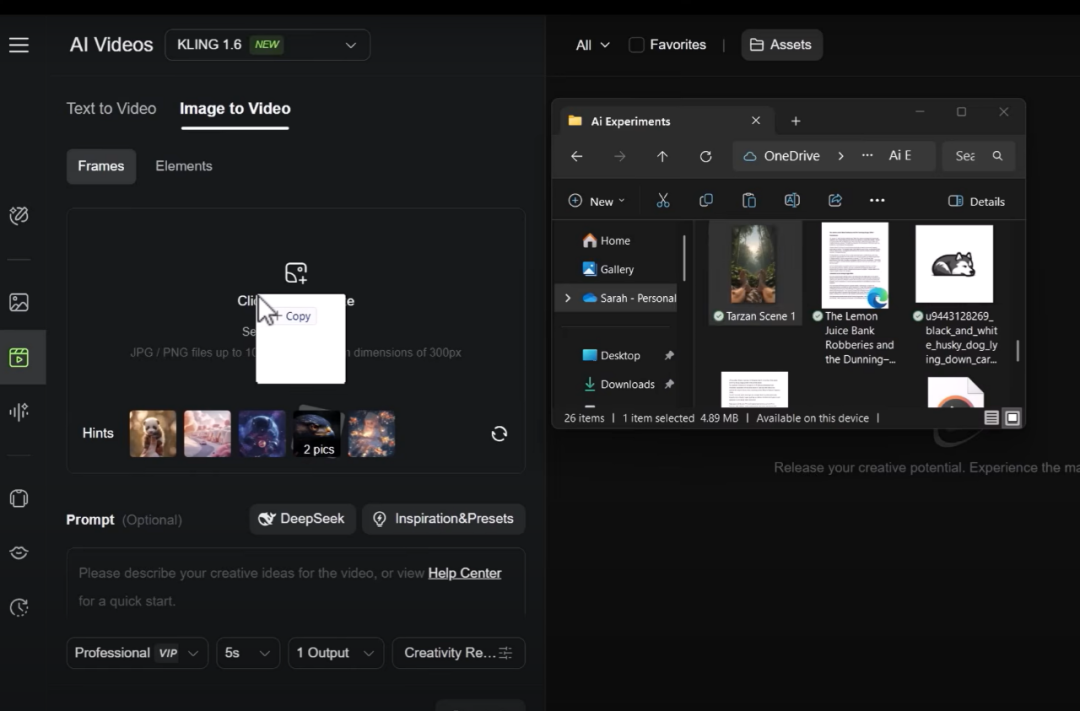Open the KLING 1.6 model dropdown

coord(267,45)
